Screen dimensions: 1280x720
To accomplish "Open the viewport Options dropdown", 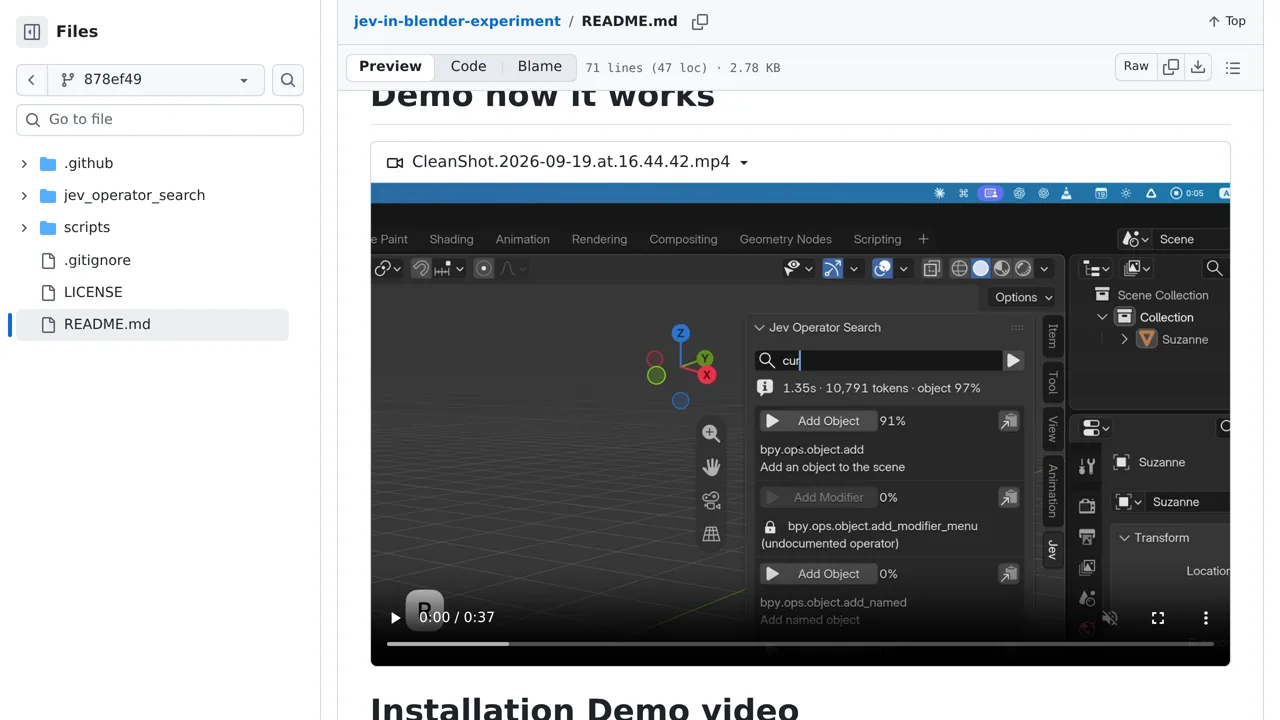I will pos(1020,297).
